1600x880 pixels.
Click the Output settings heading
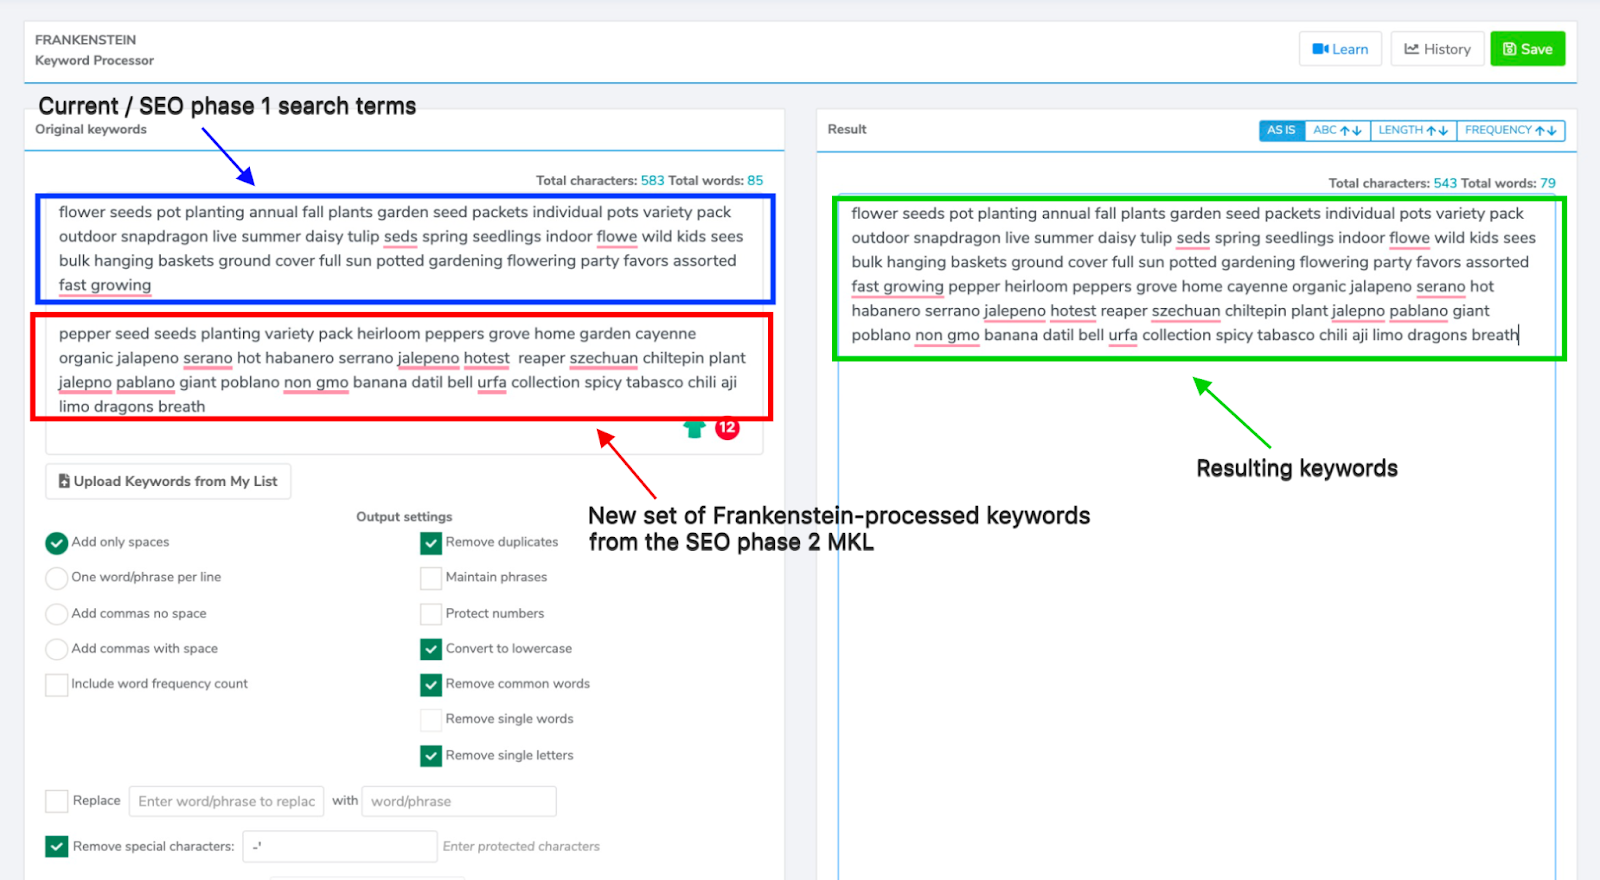point(404,517)
